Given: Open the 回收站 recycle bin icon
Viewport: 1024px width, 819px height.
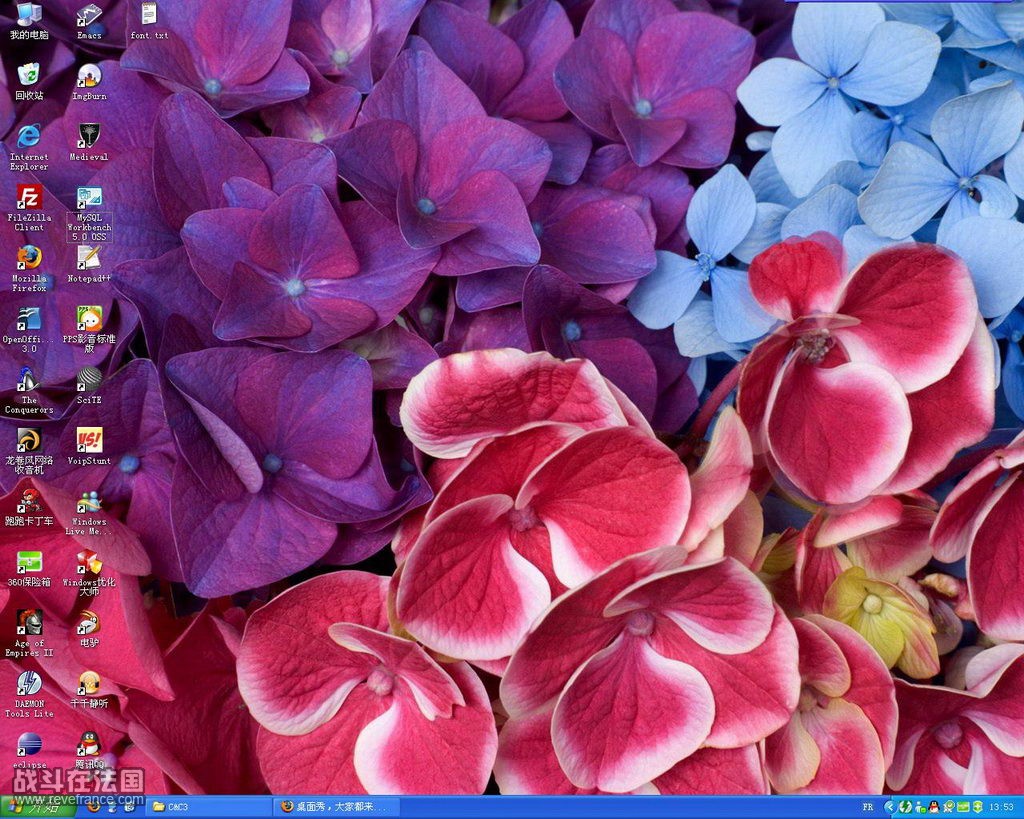Looking at the screenshot, I should coord(29,81).
